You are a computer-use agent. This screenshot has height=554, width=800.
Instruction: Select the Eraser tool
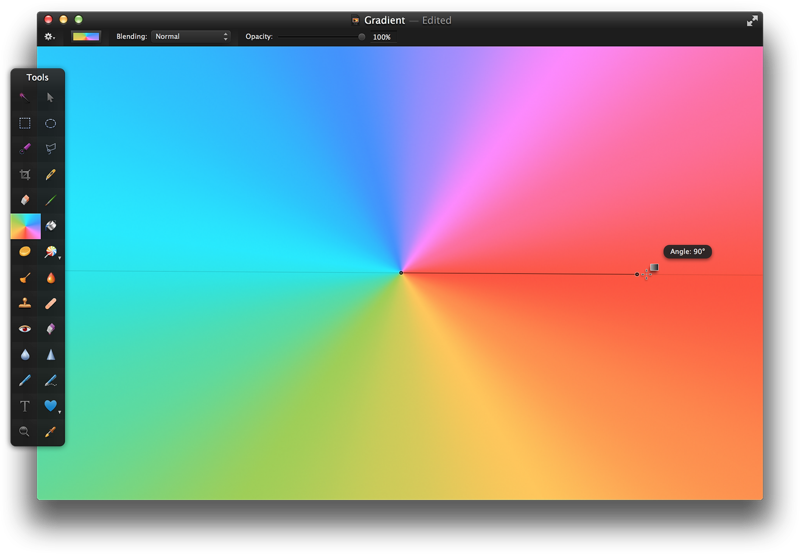24,200
